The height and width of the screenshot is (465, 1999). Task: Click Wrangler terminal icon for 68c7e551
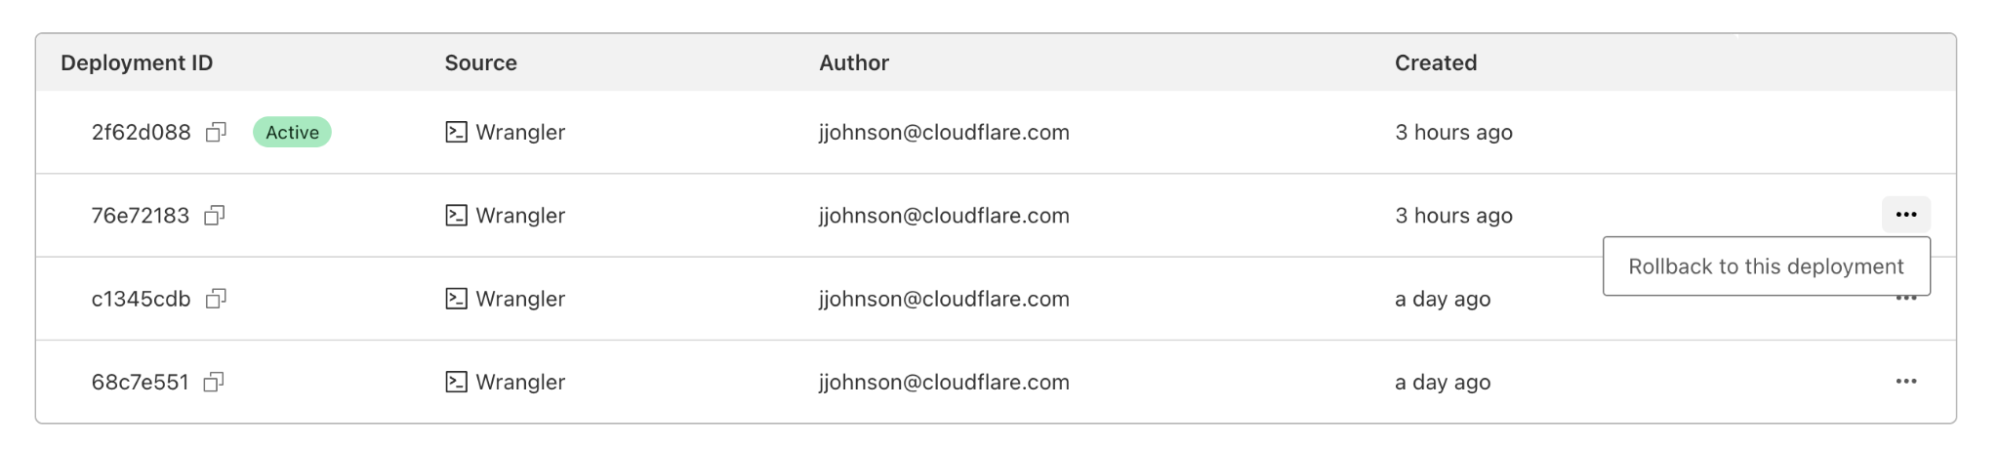456,382
